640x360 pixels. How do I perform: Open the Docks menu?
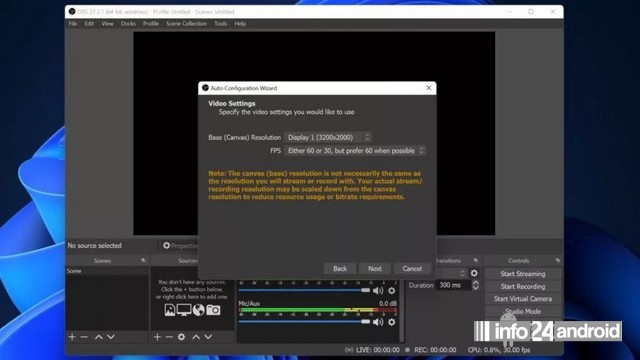(128, 24)
